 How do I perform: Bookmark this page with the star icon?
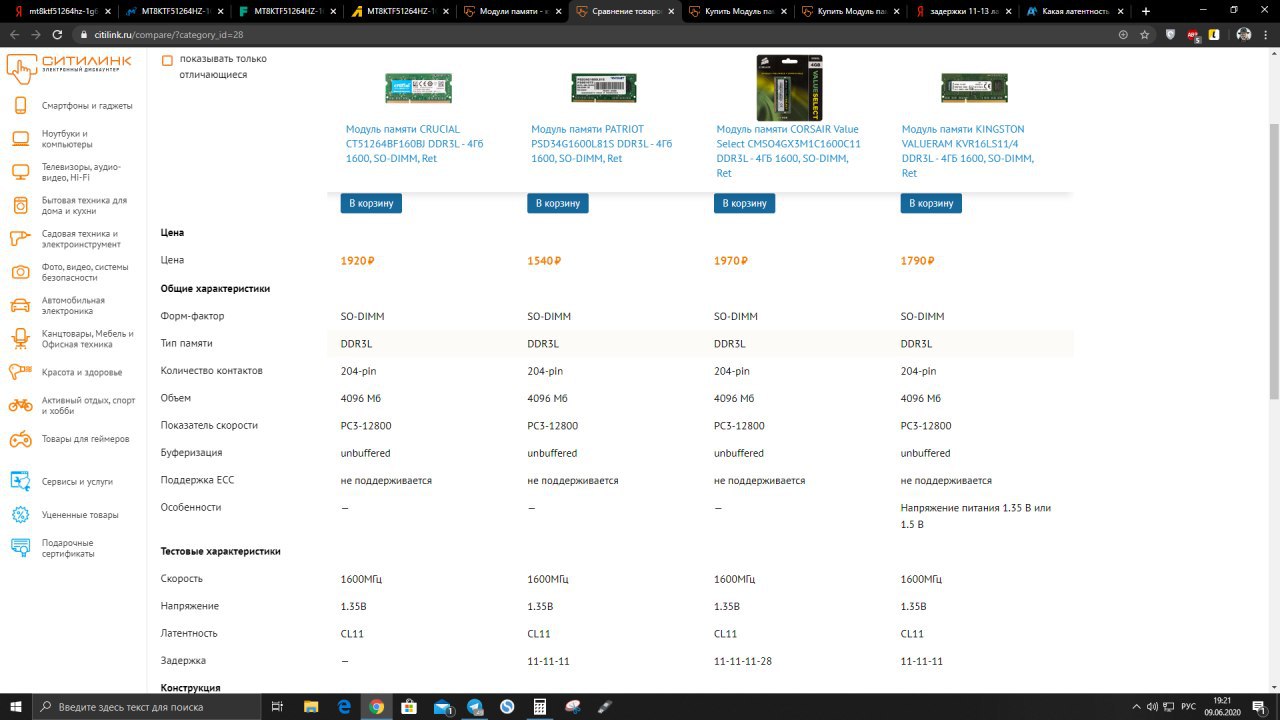point(1144,34)
